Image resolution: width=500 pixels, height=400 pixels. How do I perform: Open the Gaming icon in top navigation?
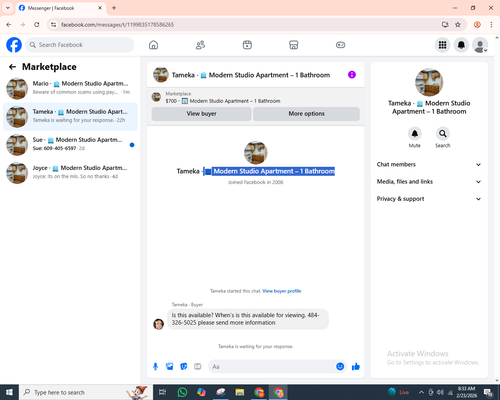coord(340,45)
